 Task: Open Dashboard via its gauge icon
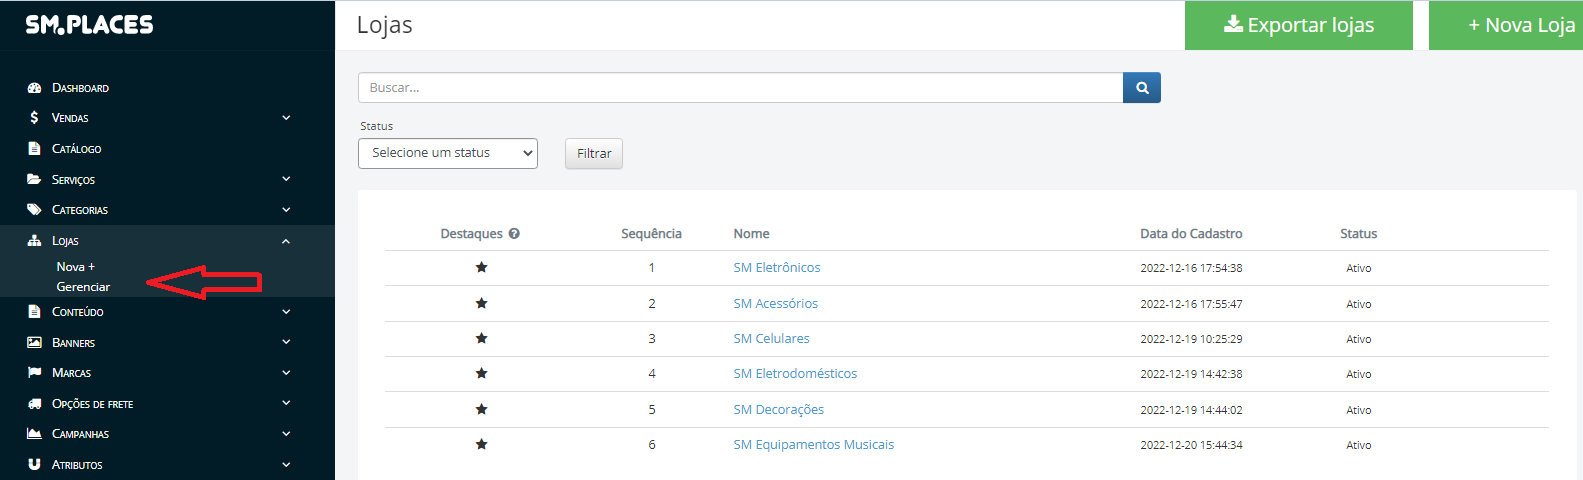point(34,88)
